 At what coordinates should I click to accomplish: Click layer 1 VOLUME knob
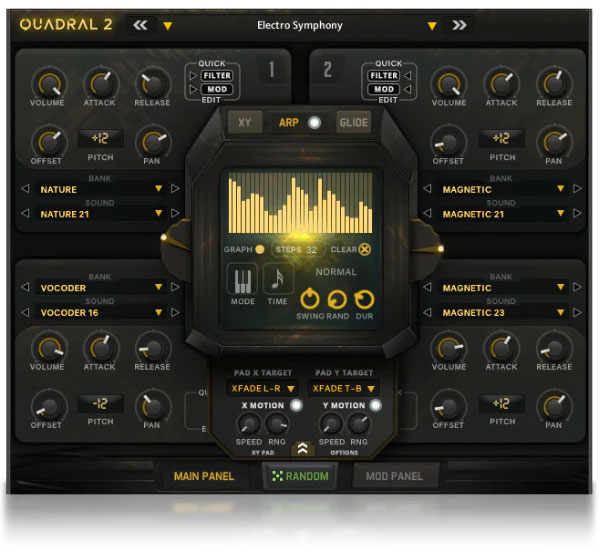[x=49, y=83]
